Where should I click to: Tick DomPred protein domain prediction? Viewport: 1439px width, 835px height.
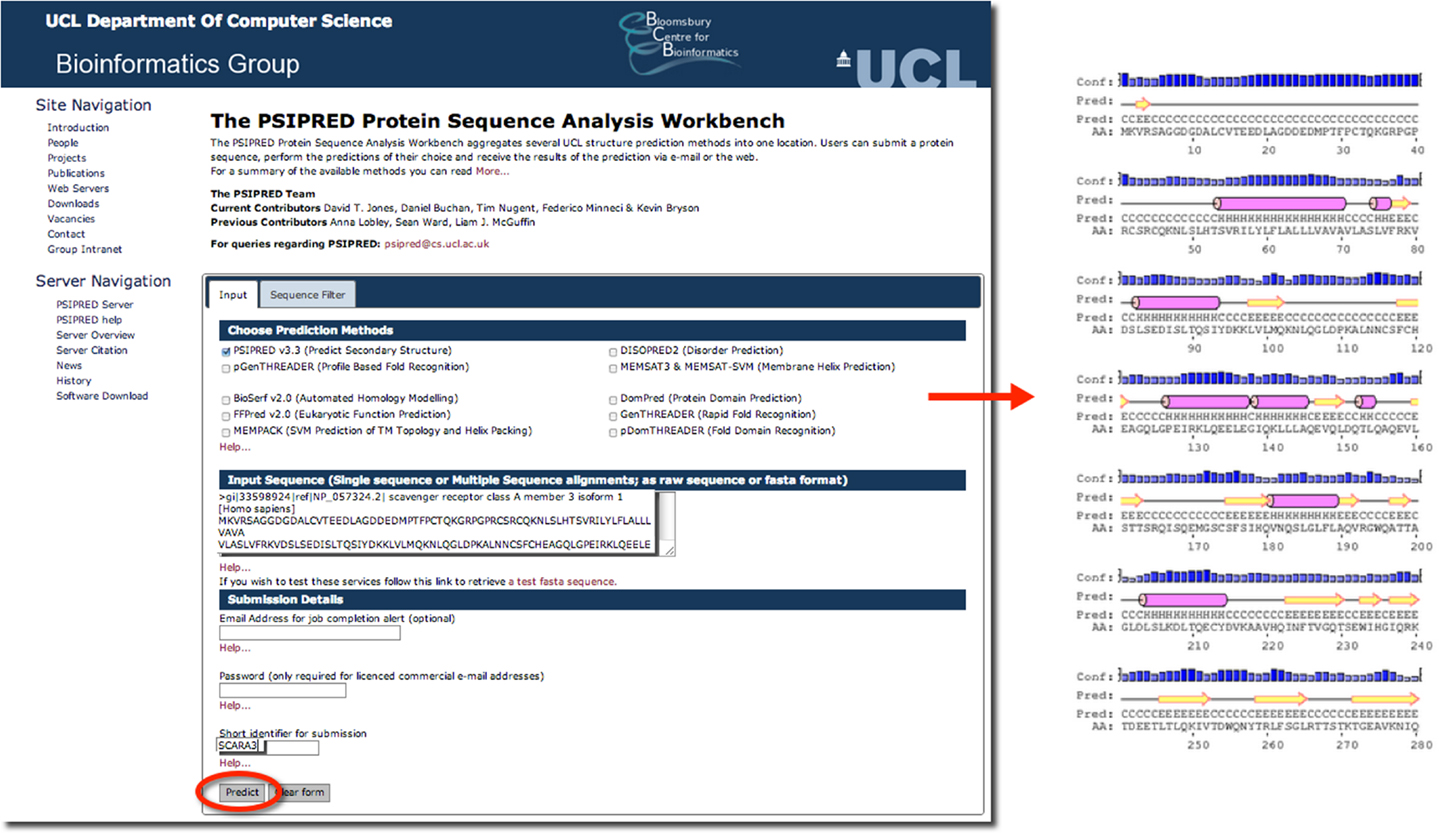tap(613, 399)
